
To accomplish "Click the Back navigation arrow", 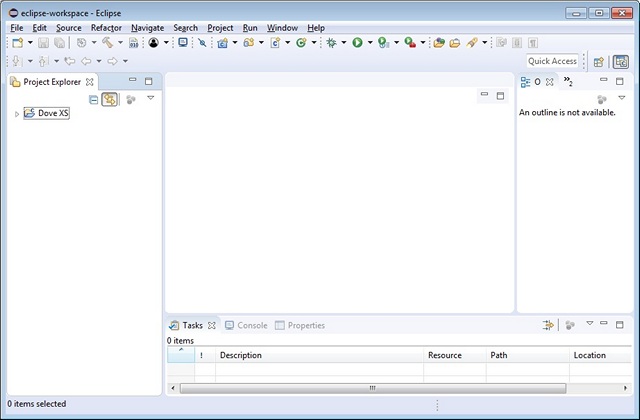I will tap(86, 61).
